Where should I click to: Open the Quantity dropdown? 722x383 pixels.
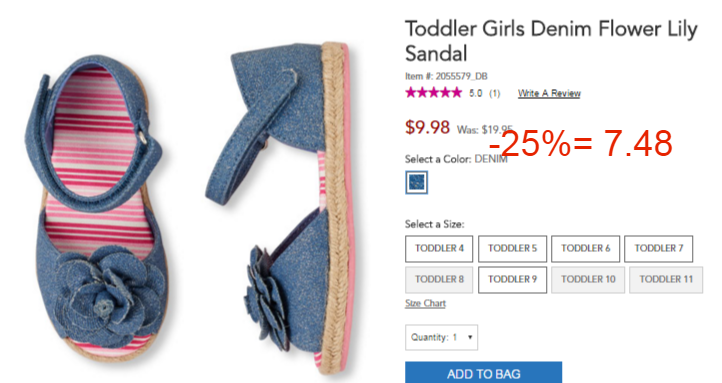click(x=441, y=337)
